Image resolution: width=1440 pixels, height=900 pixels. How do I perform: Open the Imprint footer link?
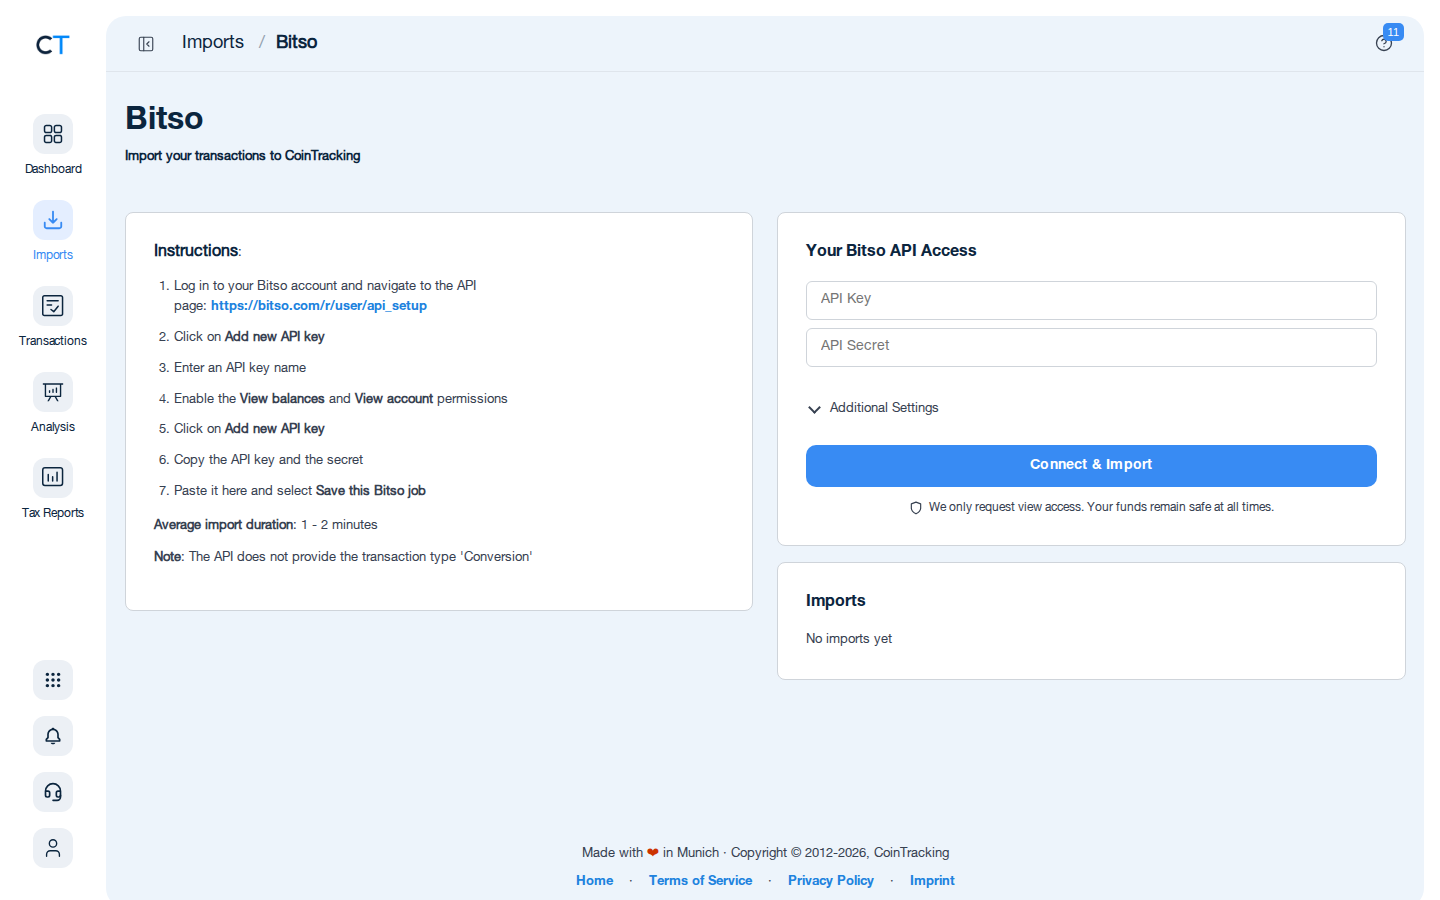(x=932, y=880)
